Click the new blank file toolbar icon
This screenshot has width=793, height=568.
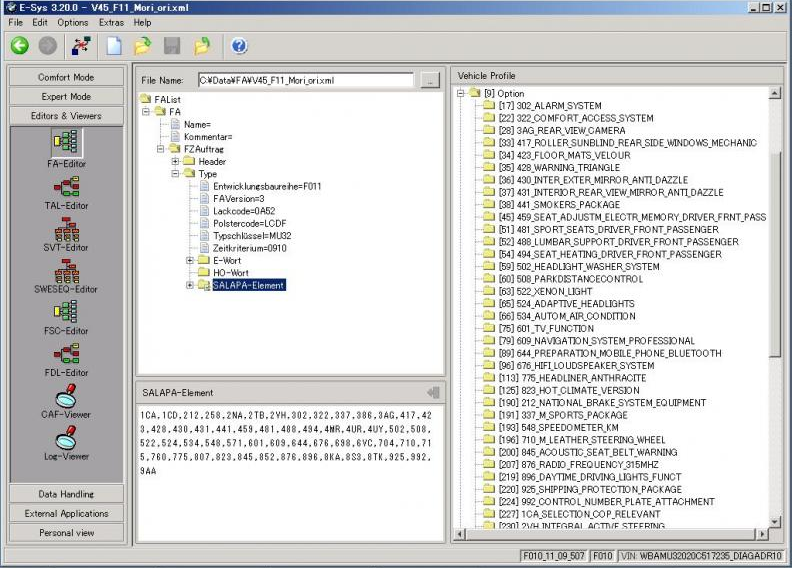(114, 46)
